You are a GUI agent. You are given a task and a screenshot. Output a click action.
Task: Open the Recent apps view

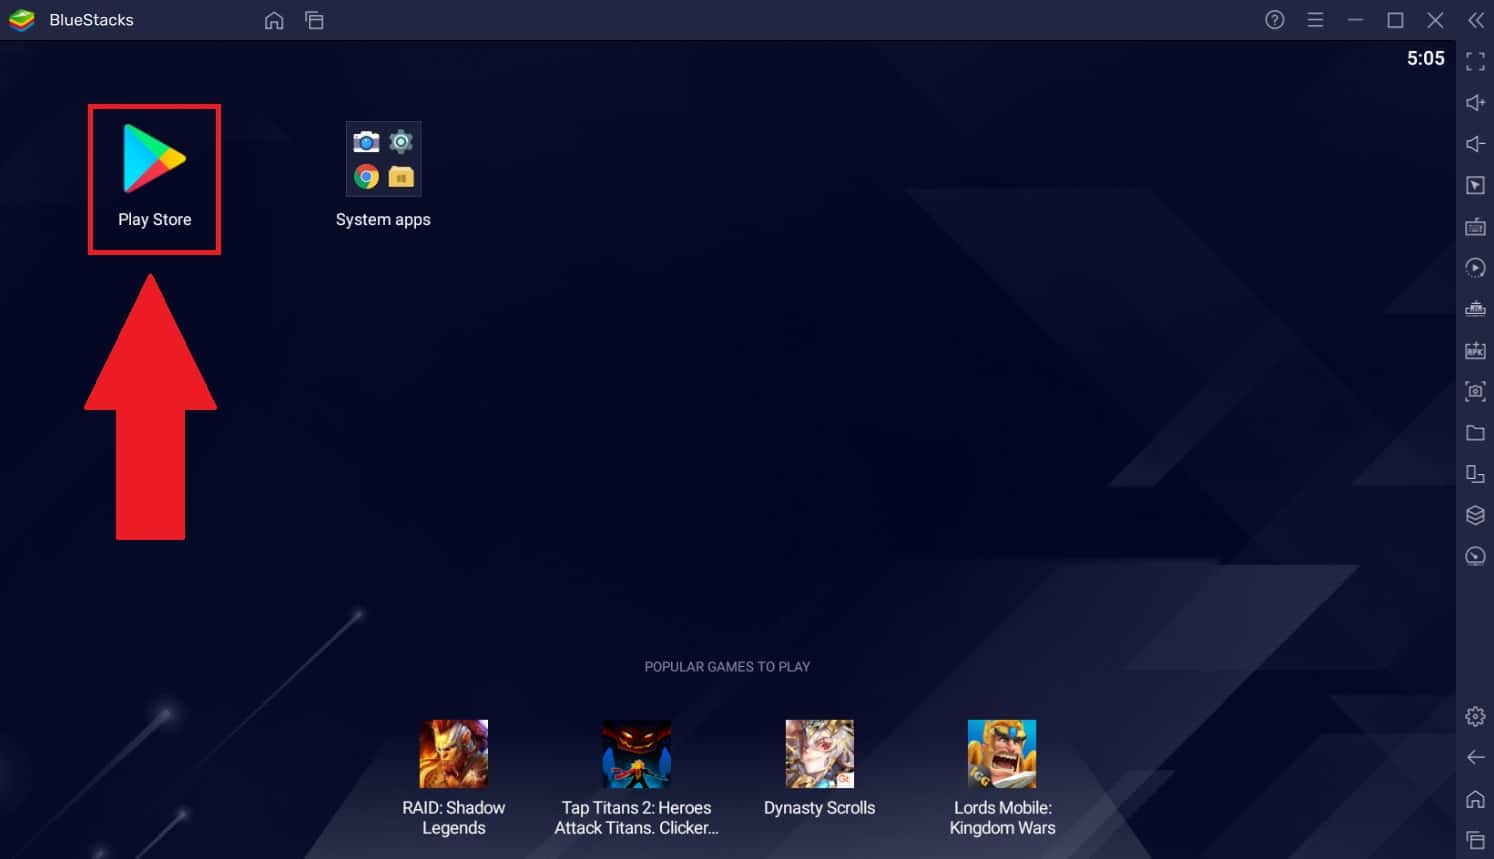point(314,19)
